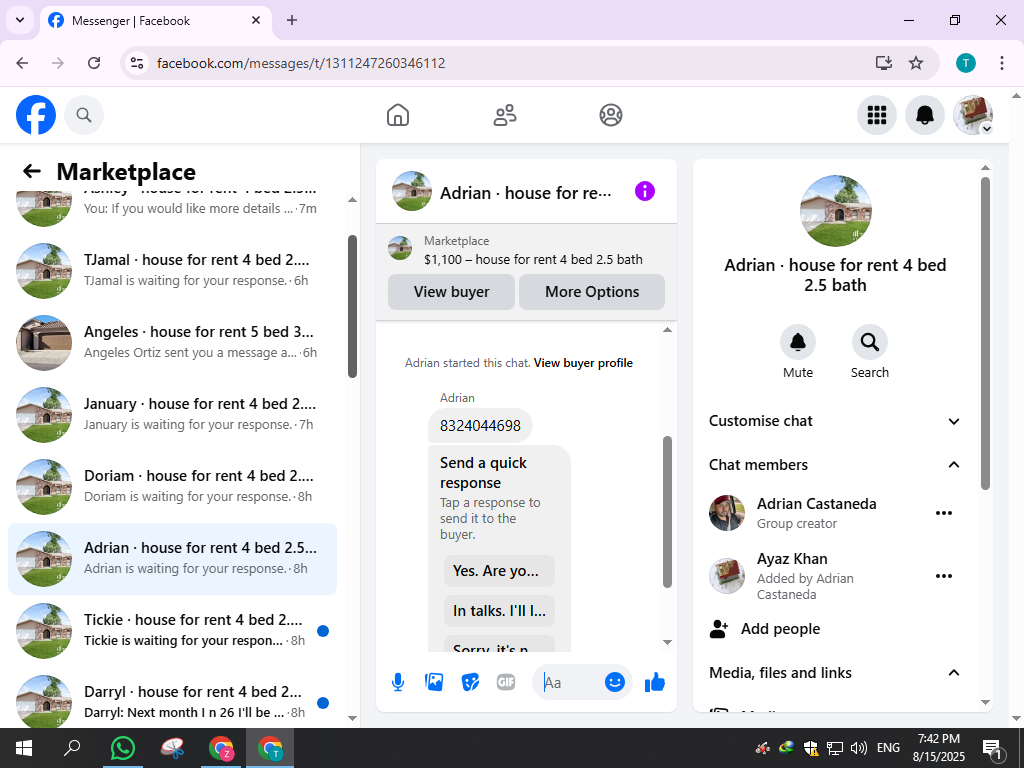Expand Customise chat section
Screen dimensions: 1024x768
(x=835, y=421)
